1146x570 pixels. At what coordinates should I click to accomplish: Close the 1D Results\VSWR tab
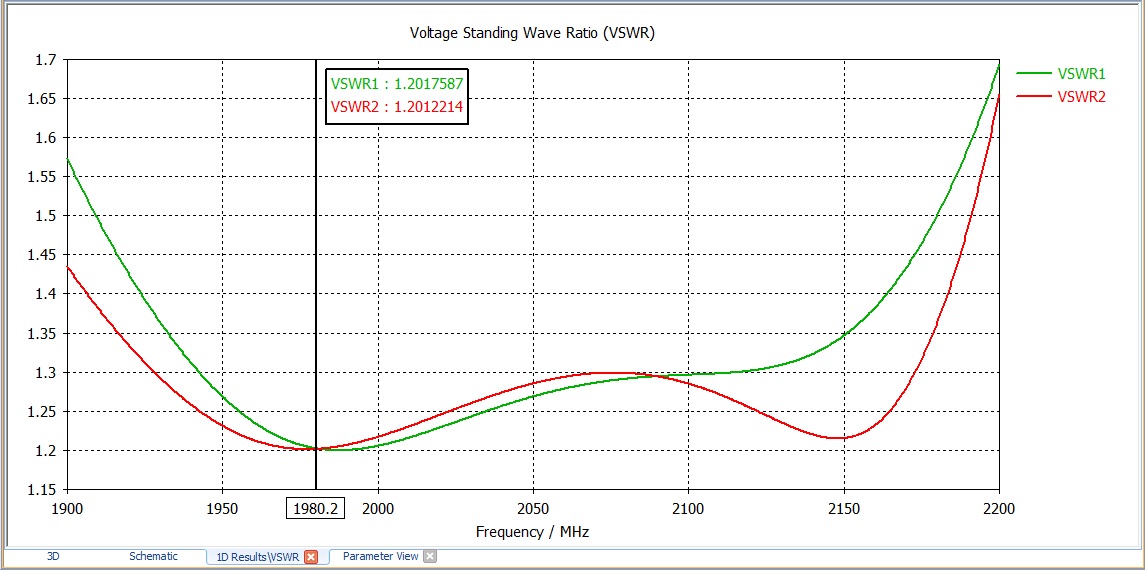[311, 557]
